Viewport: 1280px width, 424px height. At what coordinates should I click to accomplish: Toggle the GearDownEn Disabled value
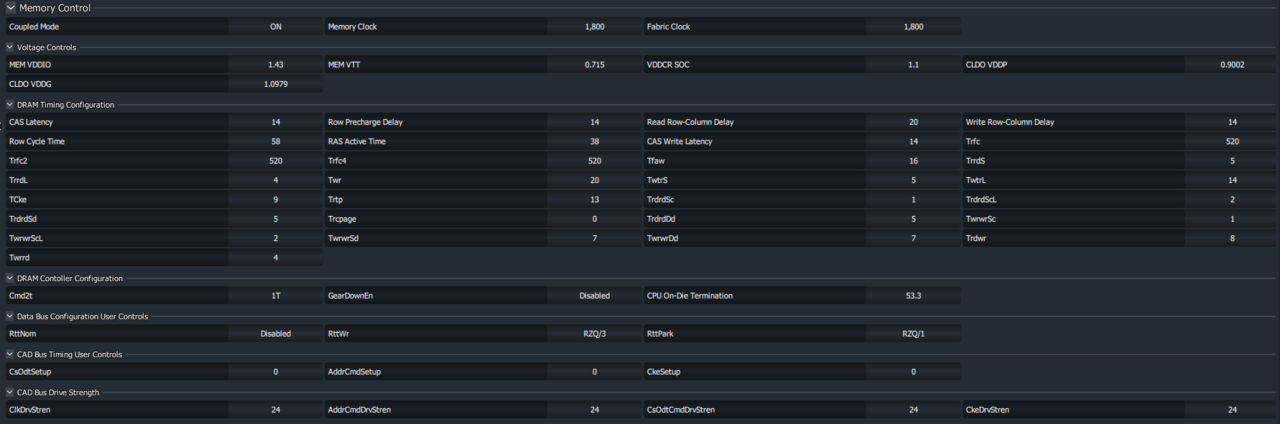point(594,296)
